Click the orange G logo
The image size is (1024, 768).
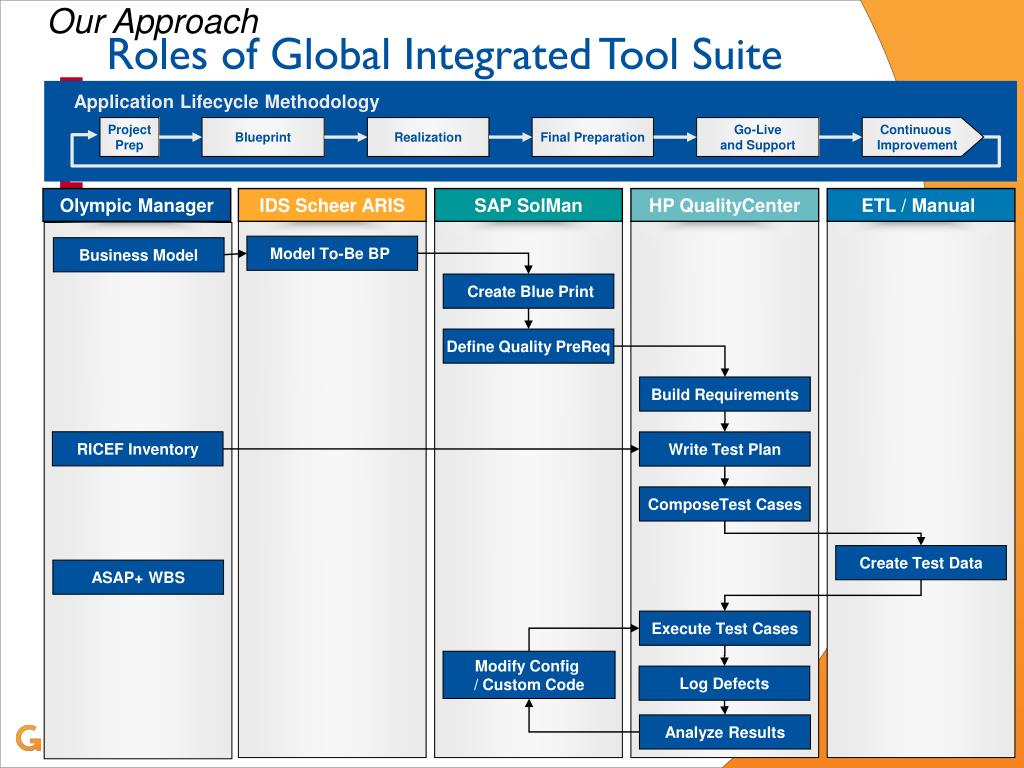[x=28, y=737]
